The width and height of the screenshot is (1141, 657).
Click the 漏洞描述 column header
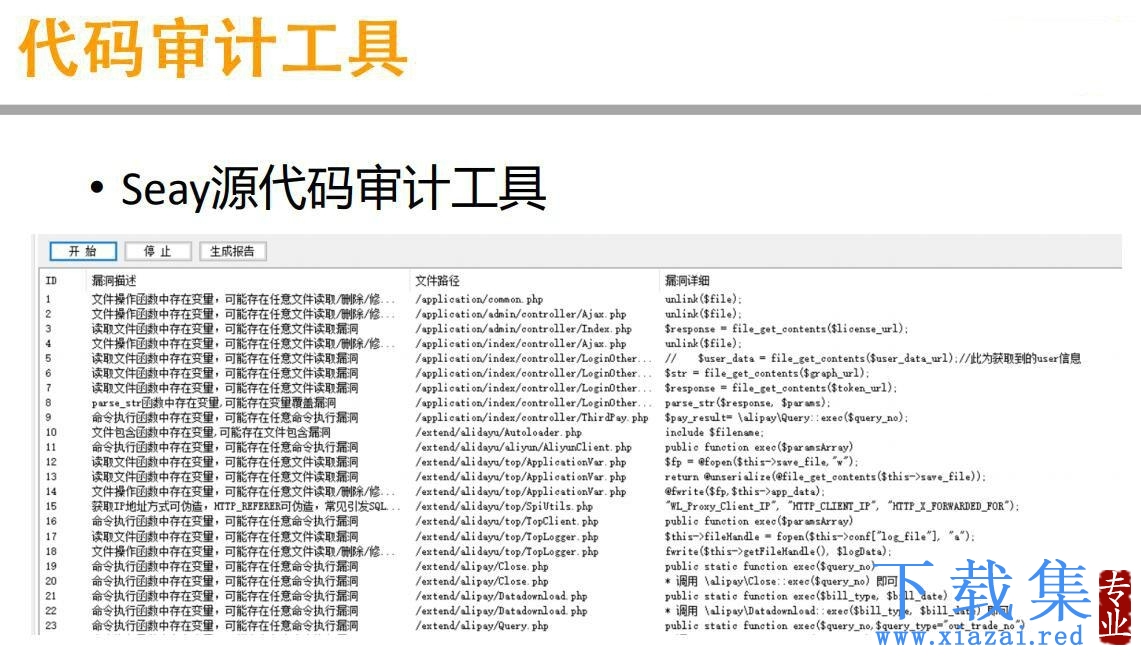point(114,281)
